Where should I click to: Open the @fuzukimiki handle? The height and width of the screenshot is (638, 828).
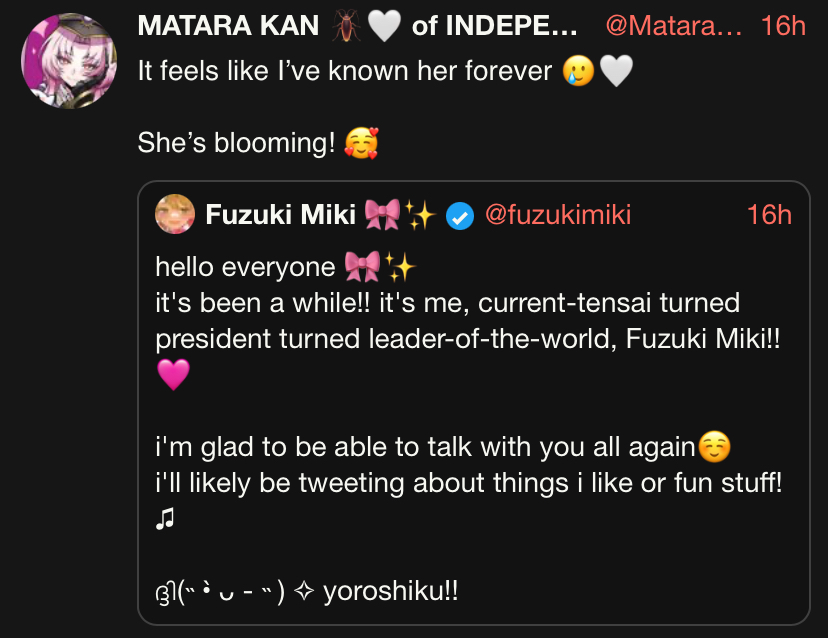tap(558, 214)
